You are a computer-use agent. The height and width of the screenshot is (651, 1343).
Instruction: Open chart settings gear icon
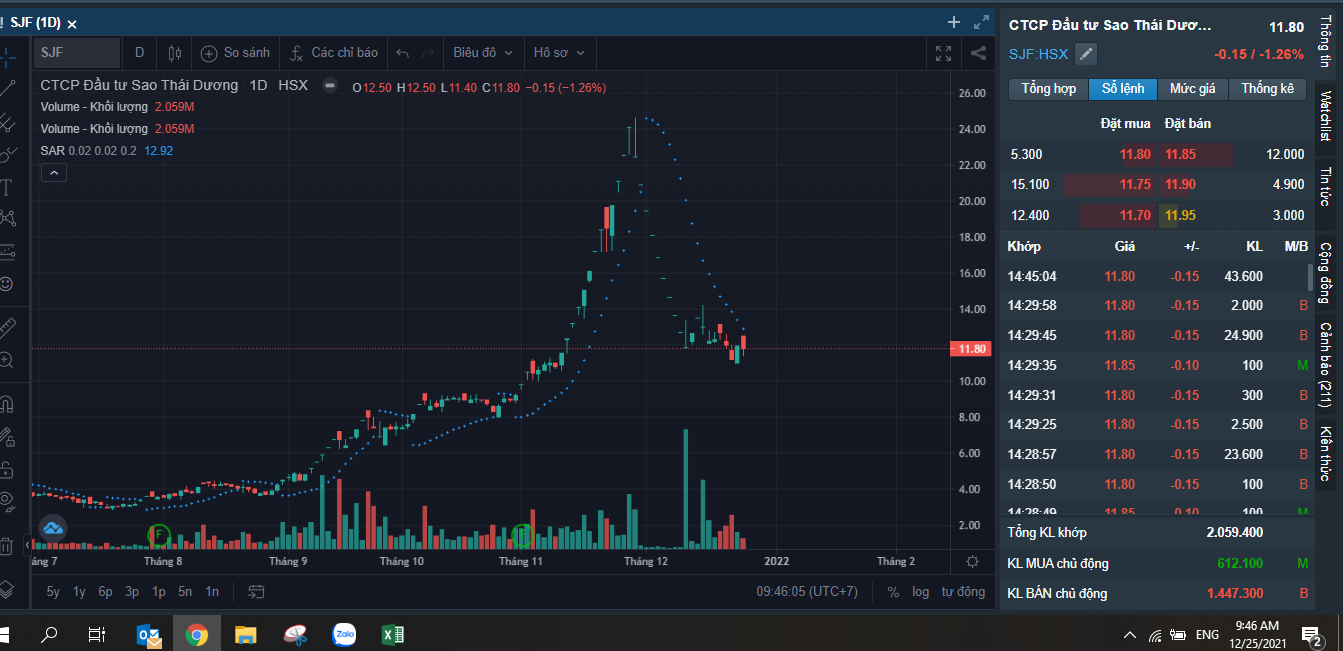click(x=972, y=562)
